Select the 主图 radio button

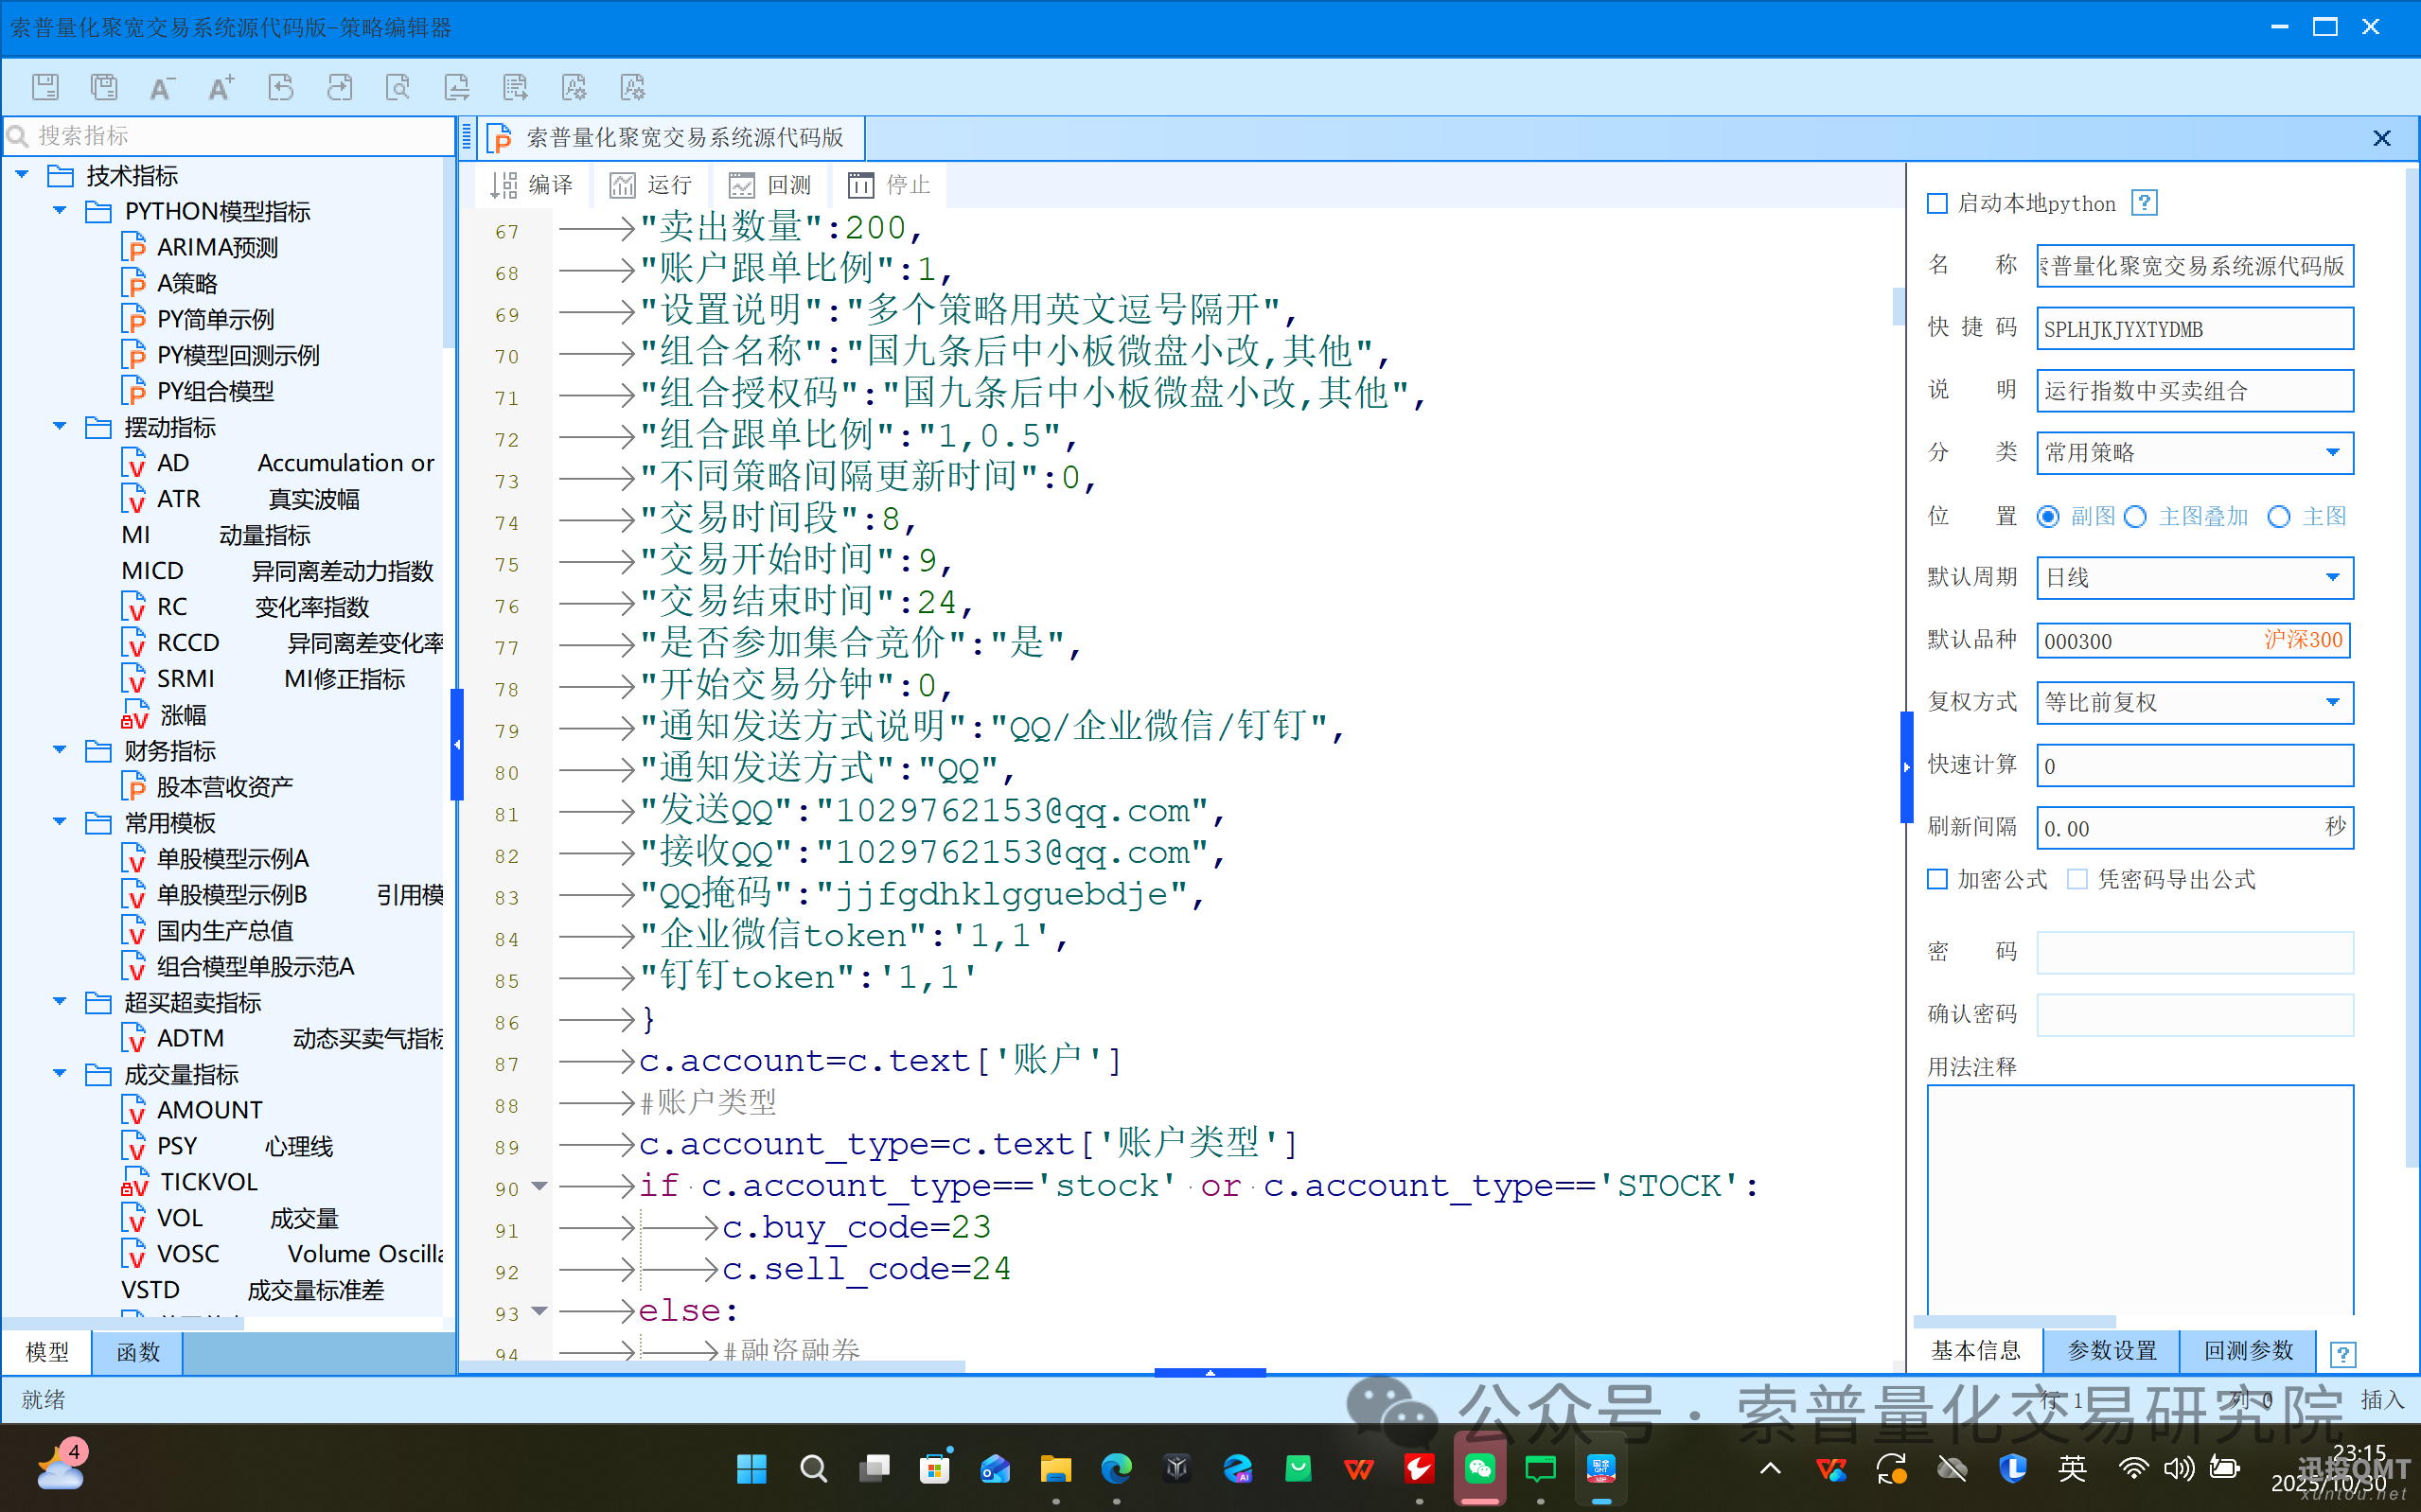click(2279, 516)
